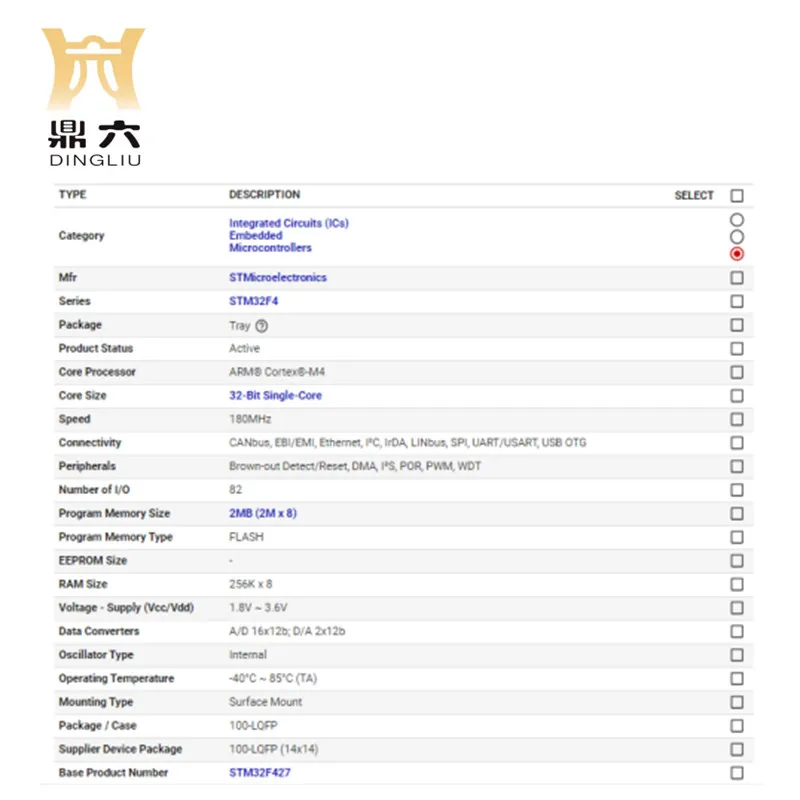Check the Speed row checkbox
The height and width of the screenshot is (800, 800).
(x=736, y=419)
